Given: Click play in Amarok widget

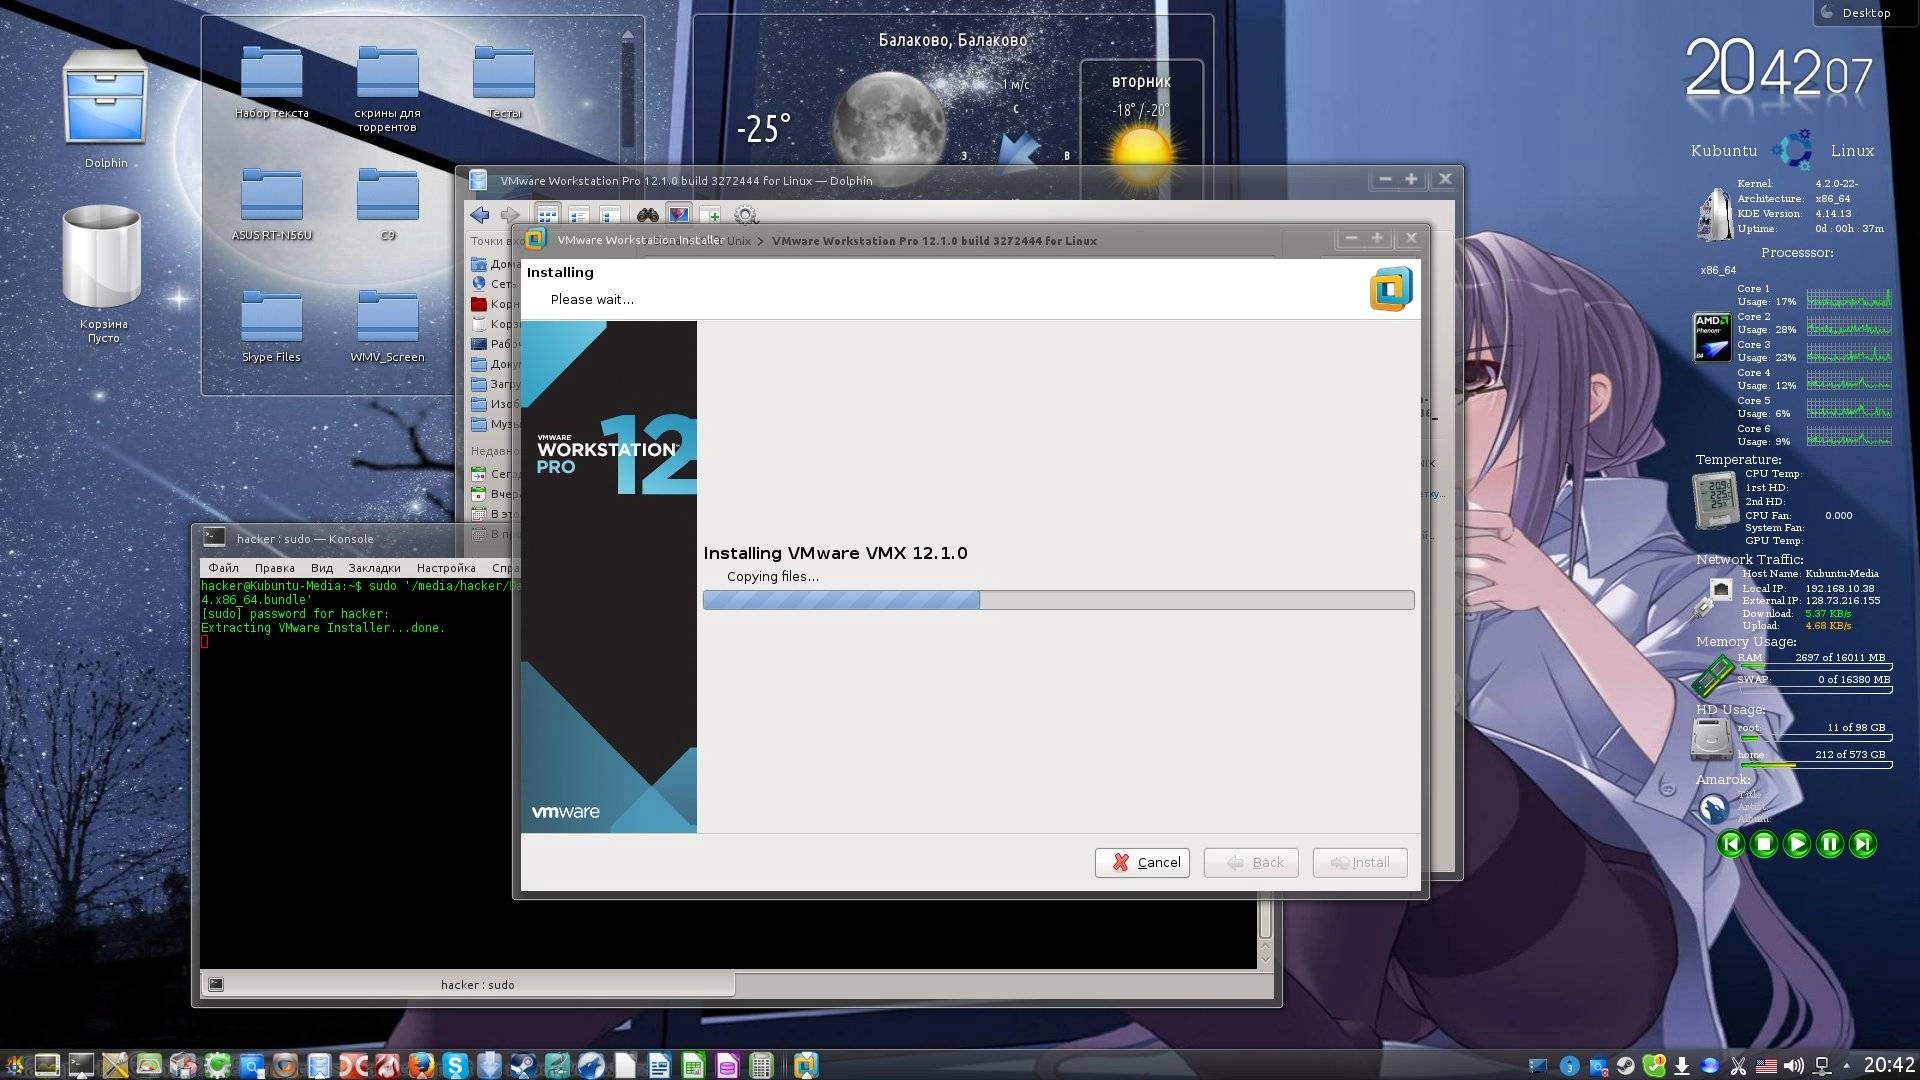Looking at the screenshot, I should click(1797, 844).
